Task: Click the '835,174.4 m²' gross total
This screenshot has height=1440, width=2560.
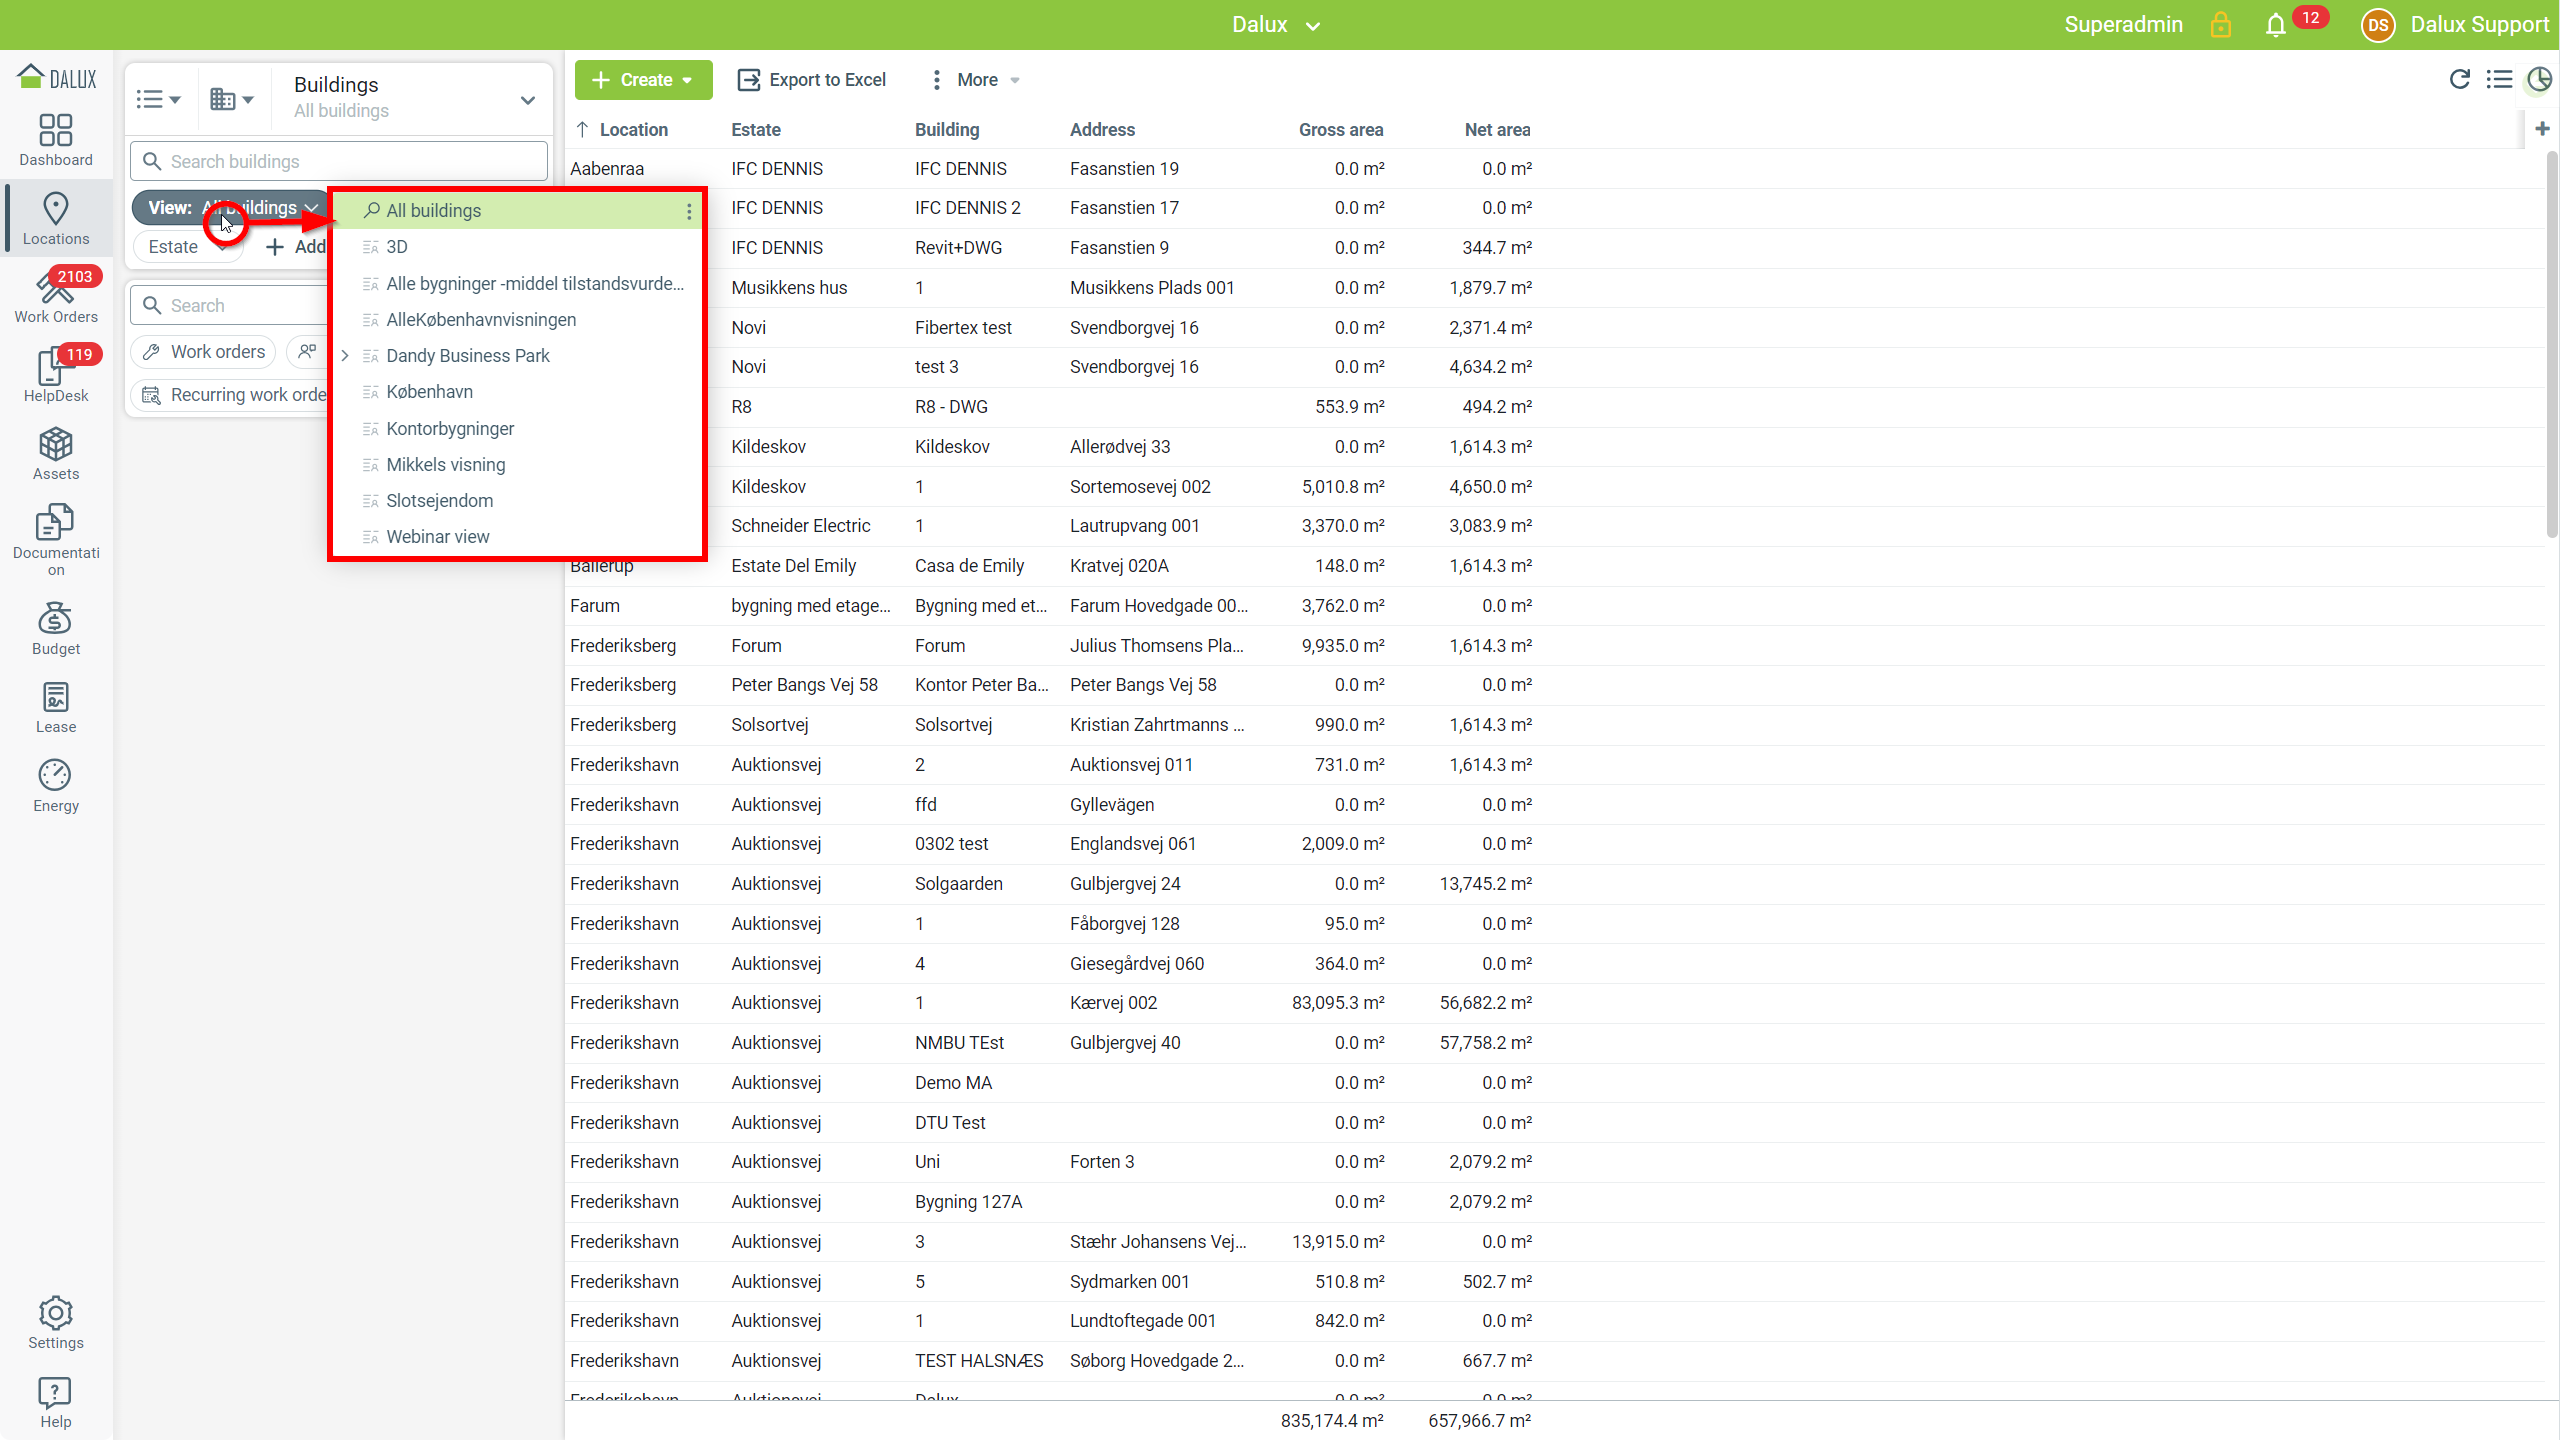Action: pos(1332,1421)
